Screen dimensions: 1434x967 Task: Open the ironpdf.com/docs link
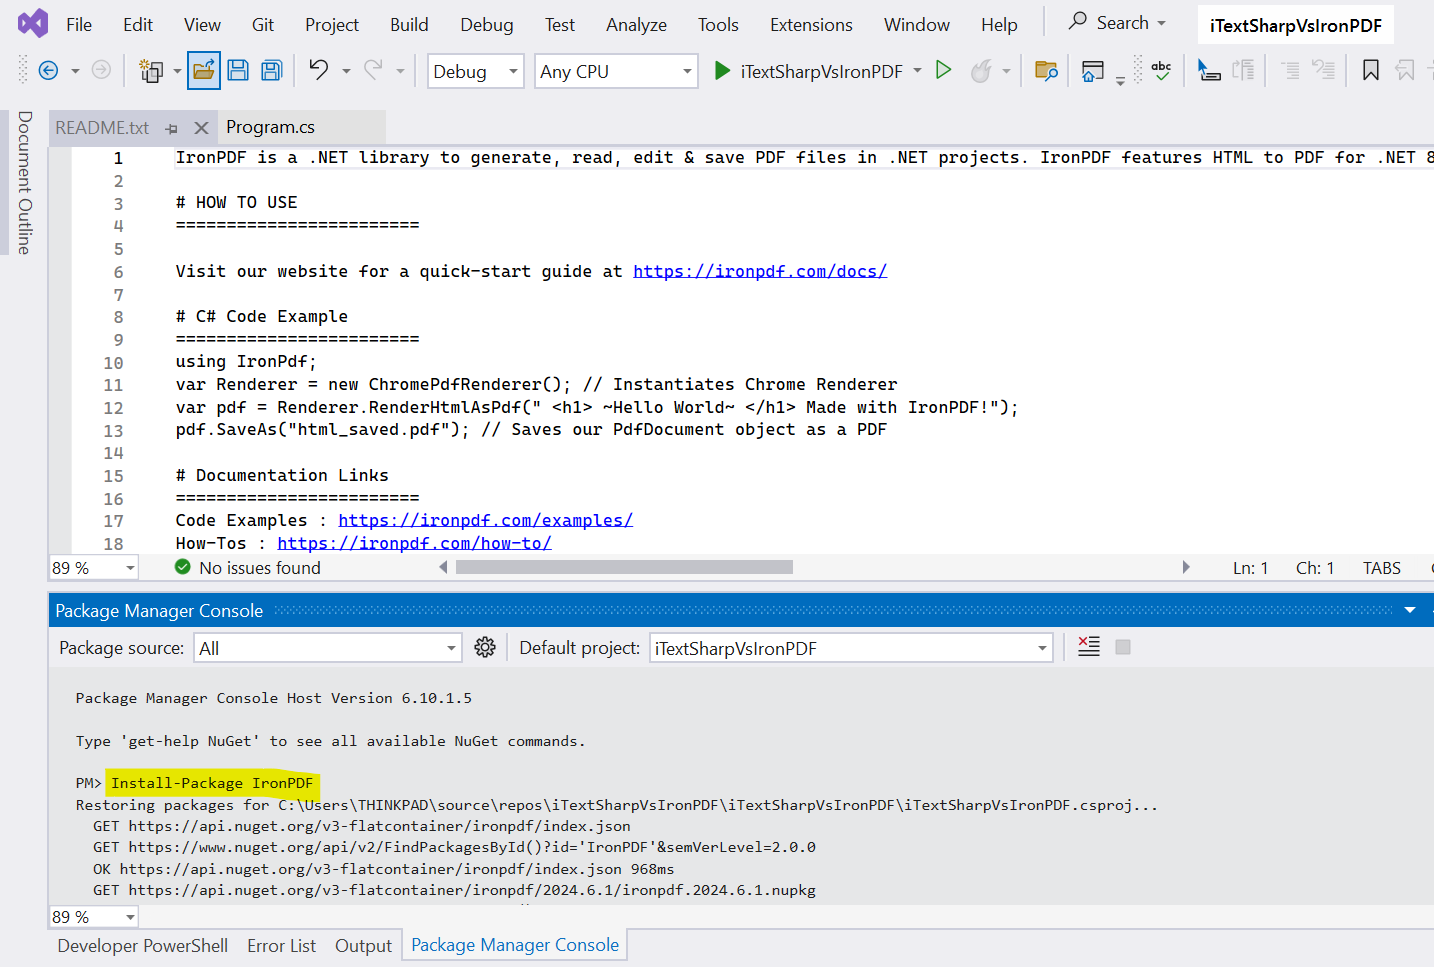pos(760,271)
